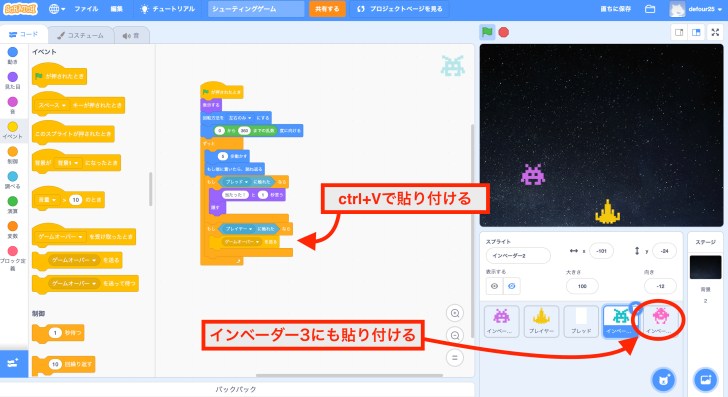Viewport: 728px width, 397px height.
Task: Click the 10 回繰り返す block
Action: pos(64,364)
